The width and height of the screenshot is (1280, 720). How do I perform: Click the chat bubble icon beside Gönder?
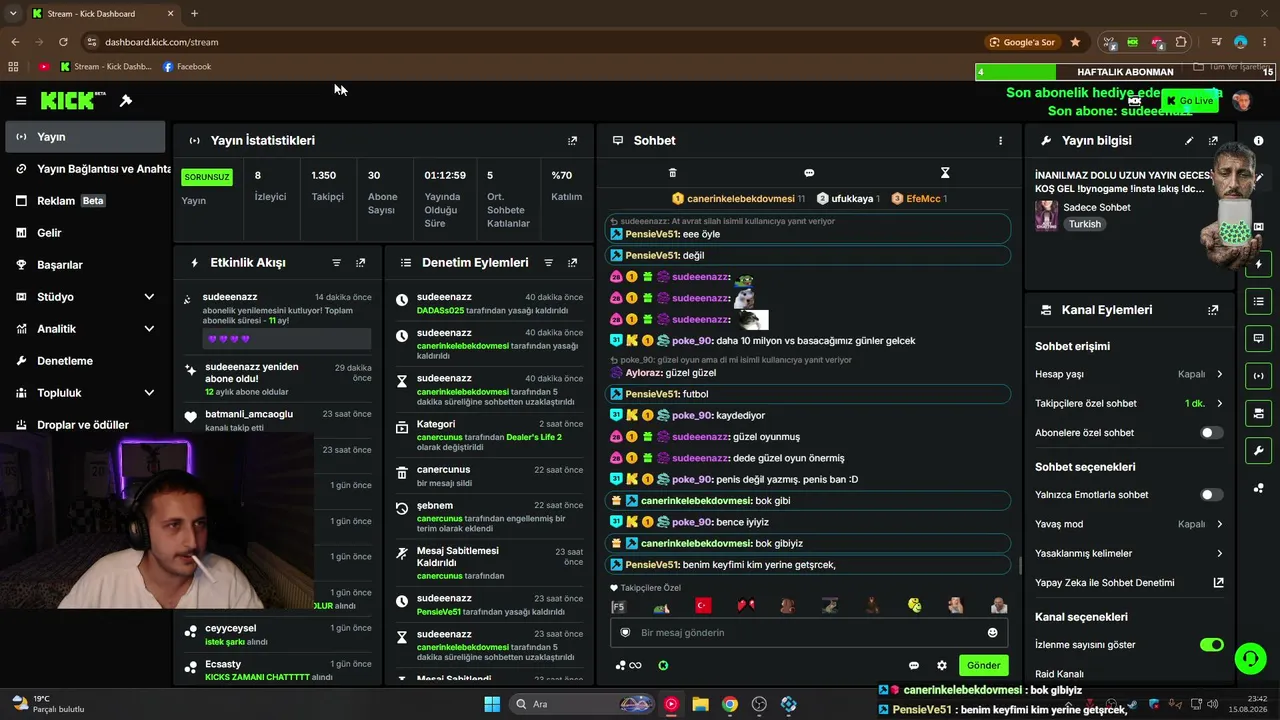[x=913, y=666]
